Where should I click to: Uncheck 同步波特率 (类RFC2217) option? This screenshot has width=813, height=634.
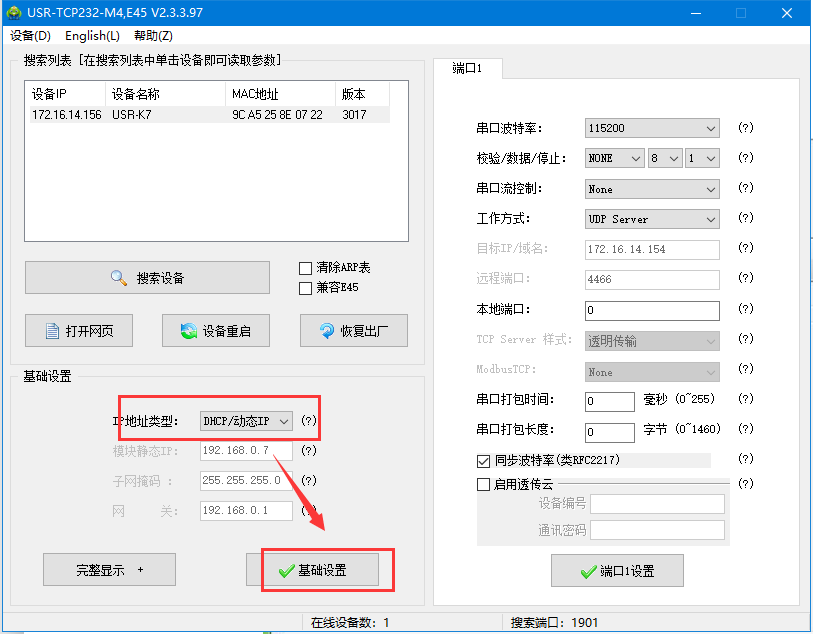484,461
